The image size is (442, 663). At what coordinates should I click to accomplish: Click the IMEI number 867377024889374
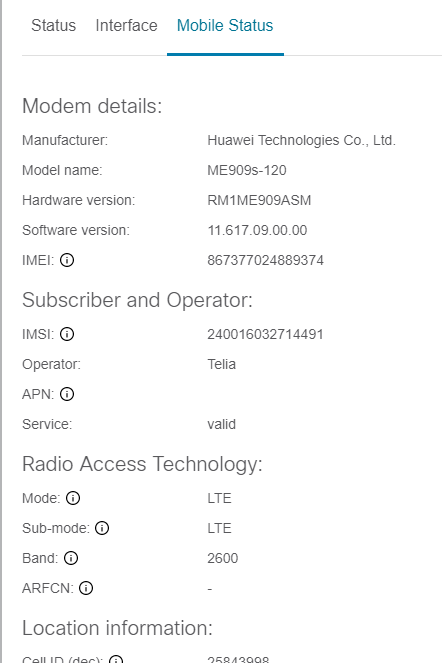pyautogui.click(x=266, y=260)
